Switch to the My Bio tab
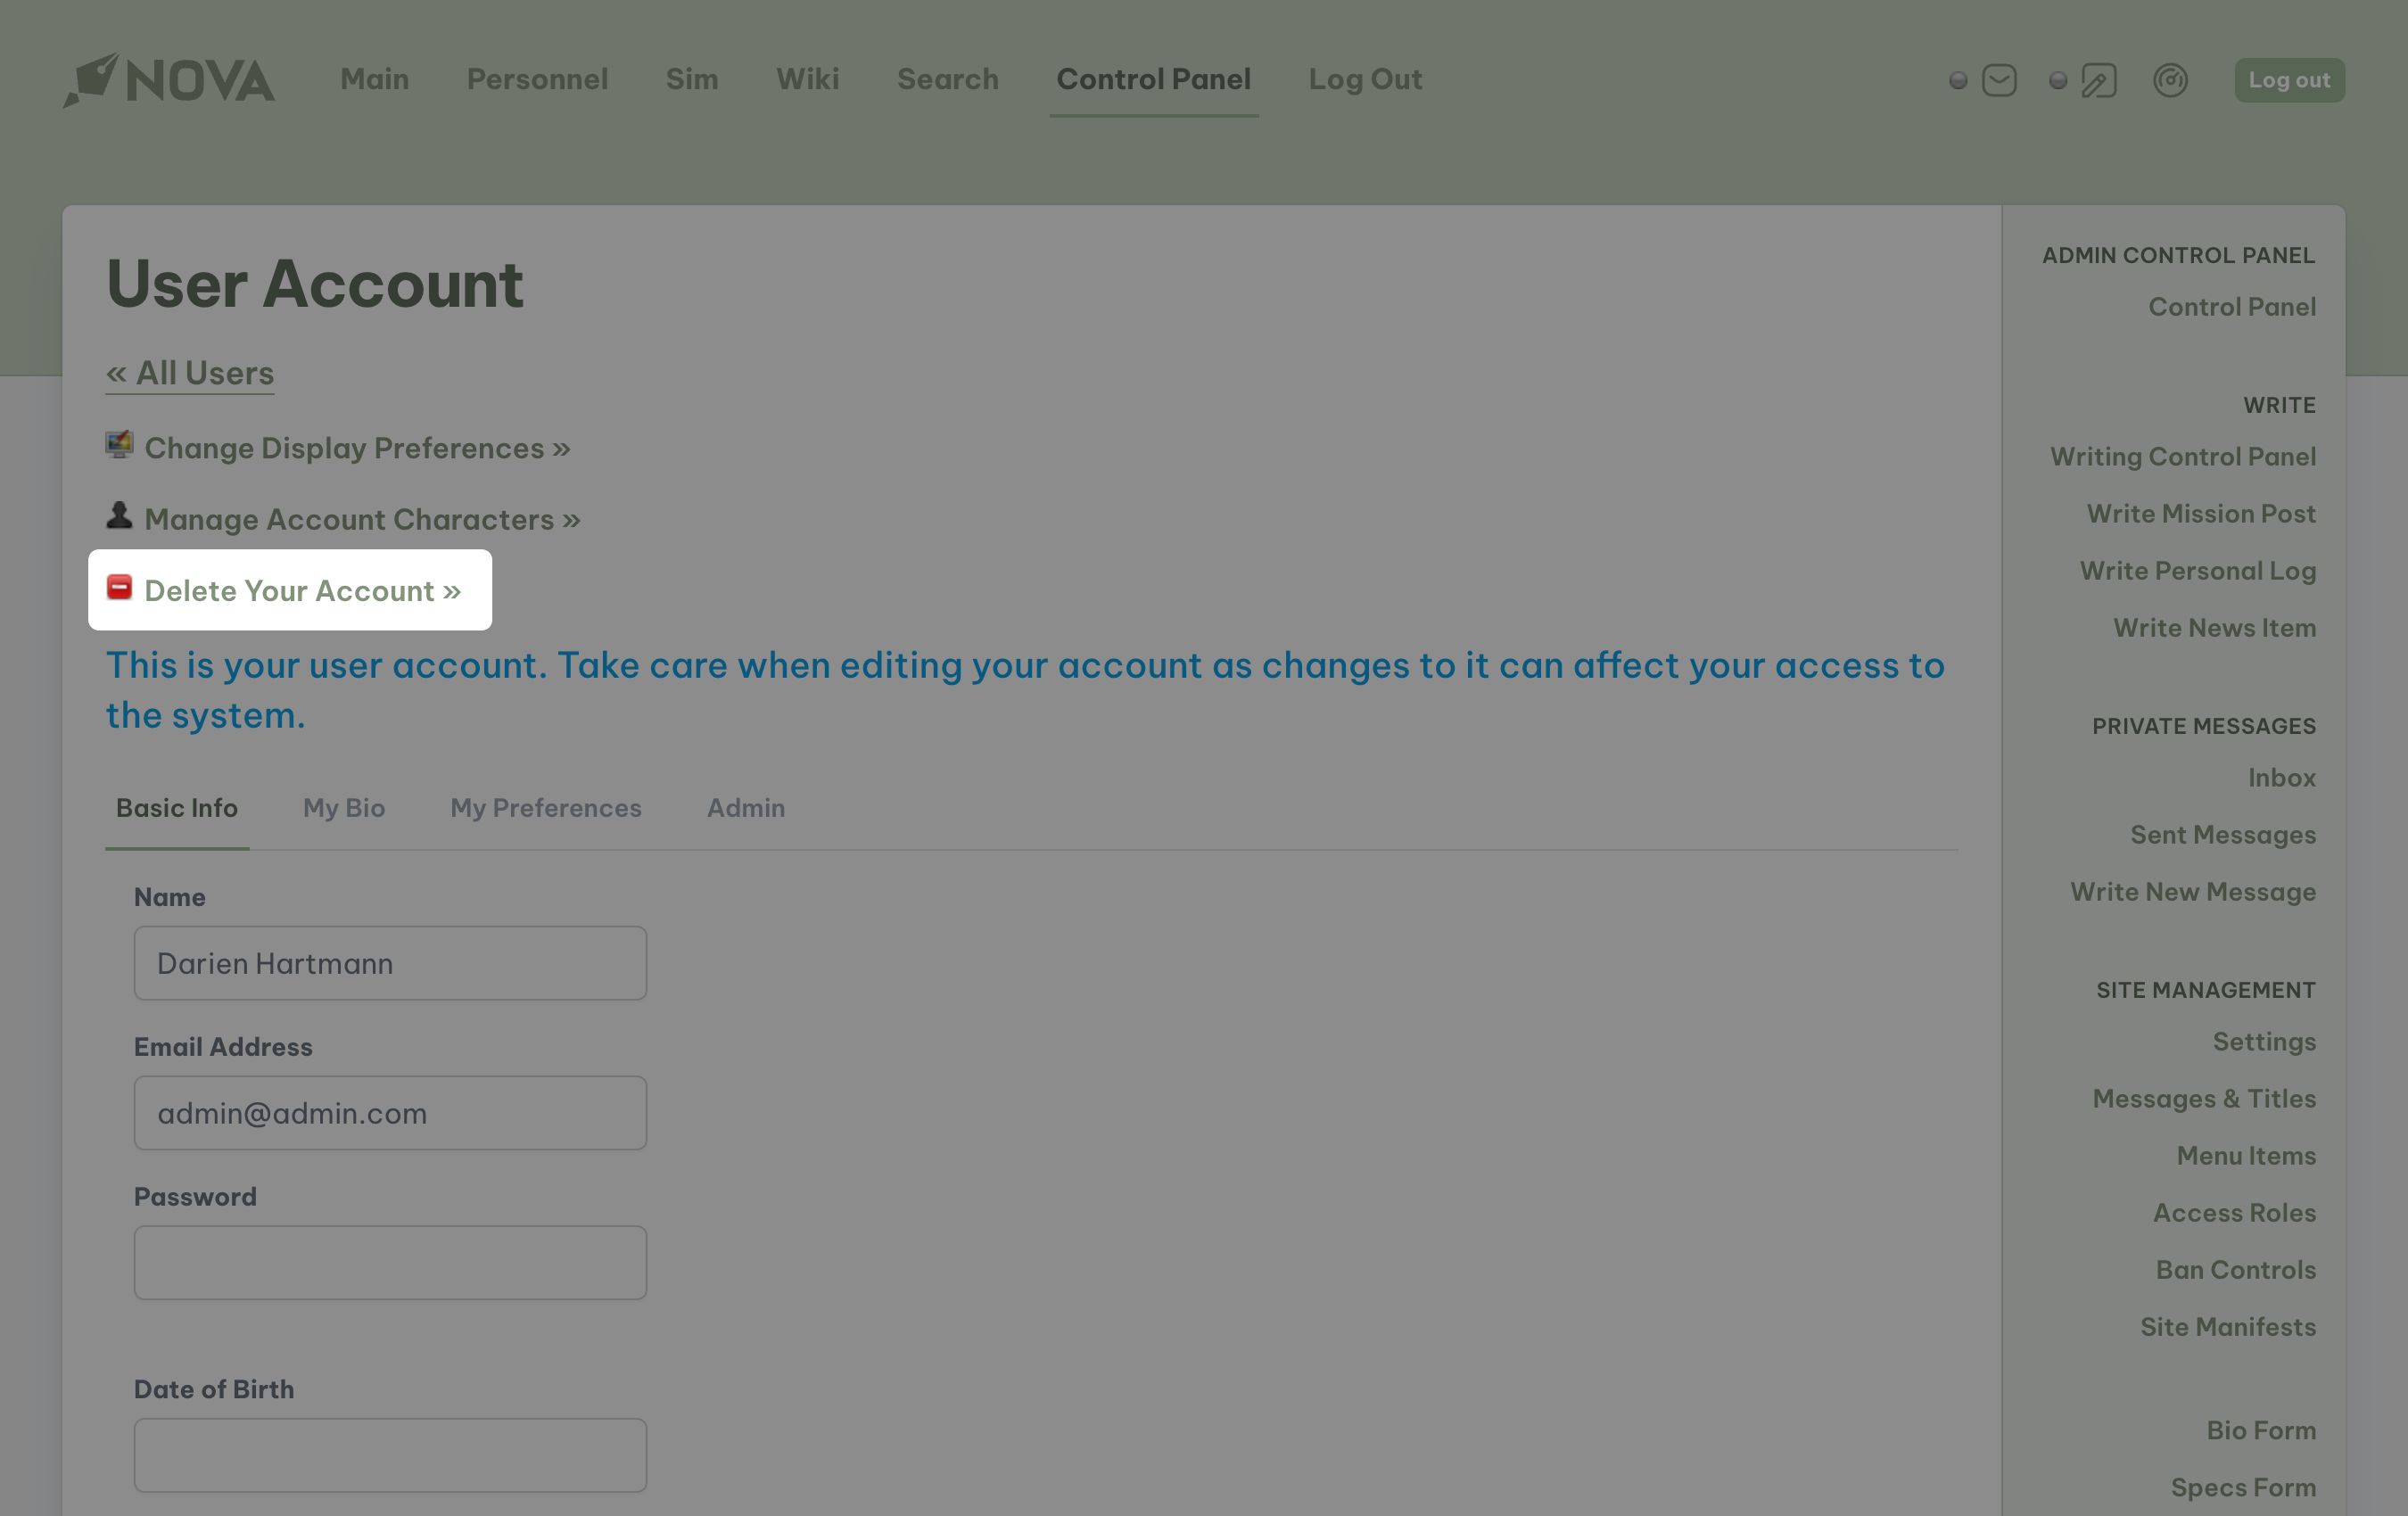This screenshot has width=2408, height=1516. [344, 808]
